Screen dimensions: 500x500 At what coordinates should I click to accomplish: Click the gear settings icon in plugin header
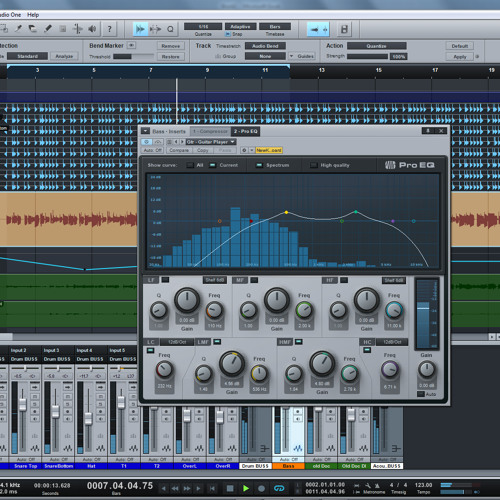pyautogui.click(x=244, y=150)
